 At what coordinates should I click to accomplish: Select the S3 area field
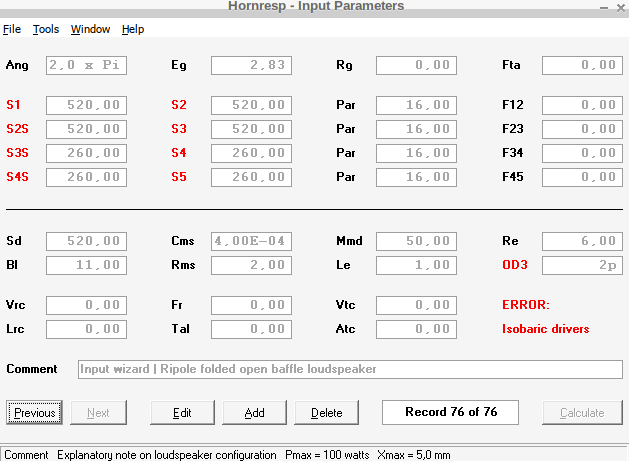pyautogui.click(x=252, y=129)
